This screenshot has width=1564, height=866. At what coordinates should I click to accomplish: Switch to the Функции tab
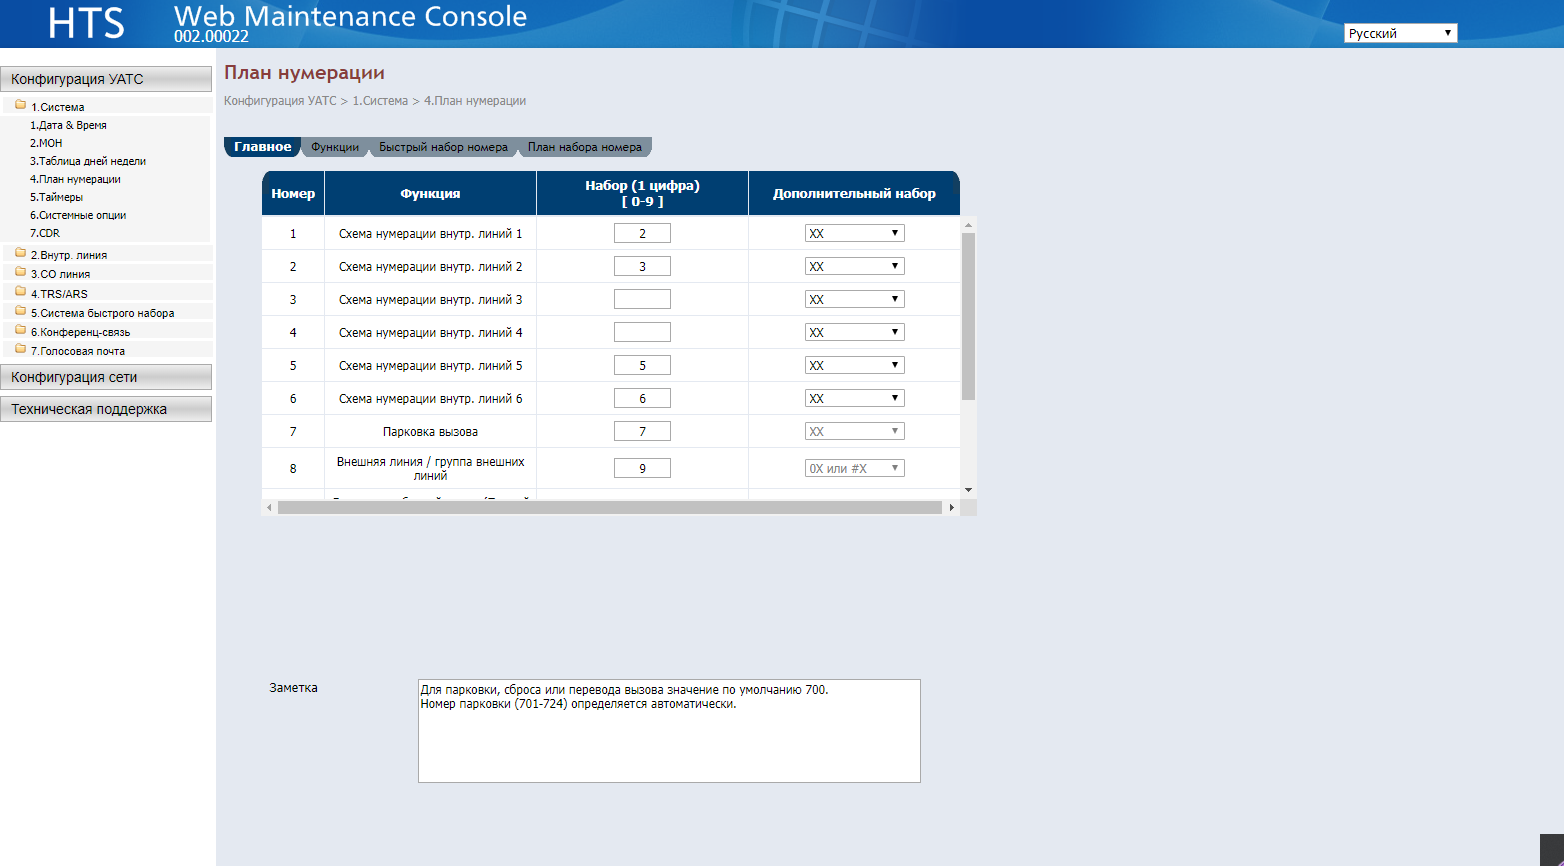[335, 147]
